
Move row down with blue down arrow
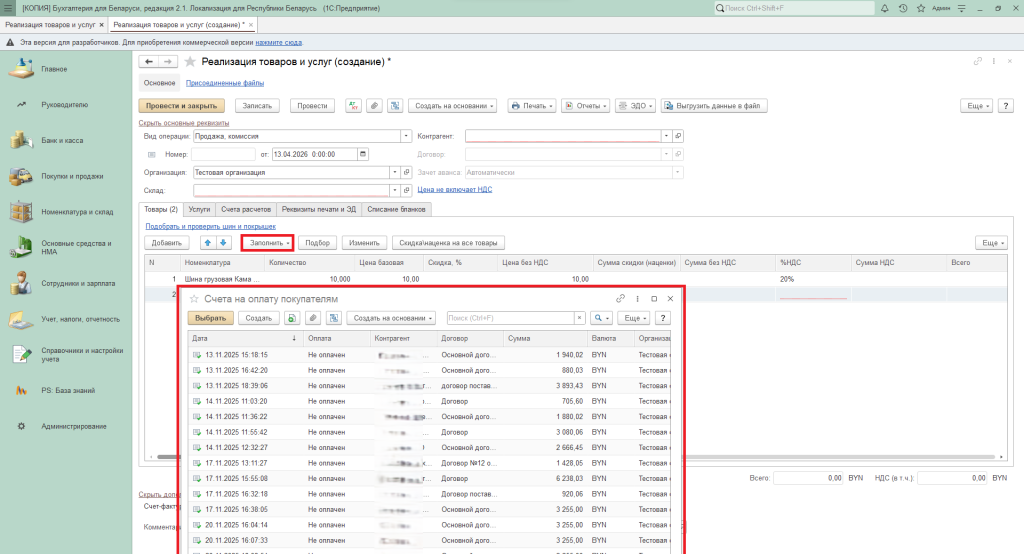tap(223, 242)
